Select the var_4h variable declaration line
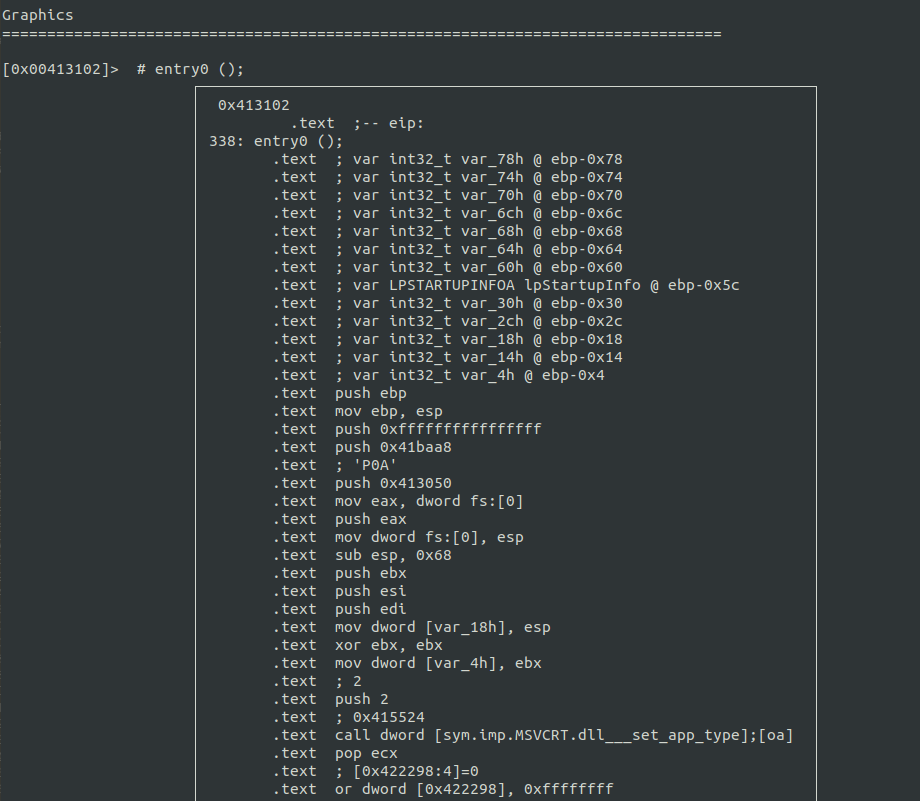The width and height of the screenshot is (920, 801). [x=470, y=375]
